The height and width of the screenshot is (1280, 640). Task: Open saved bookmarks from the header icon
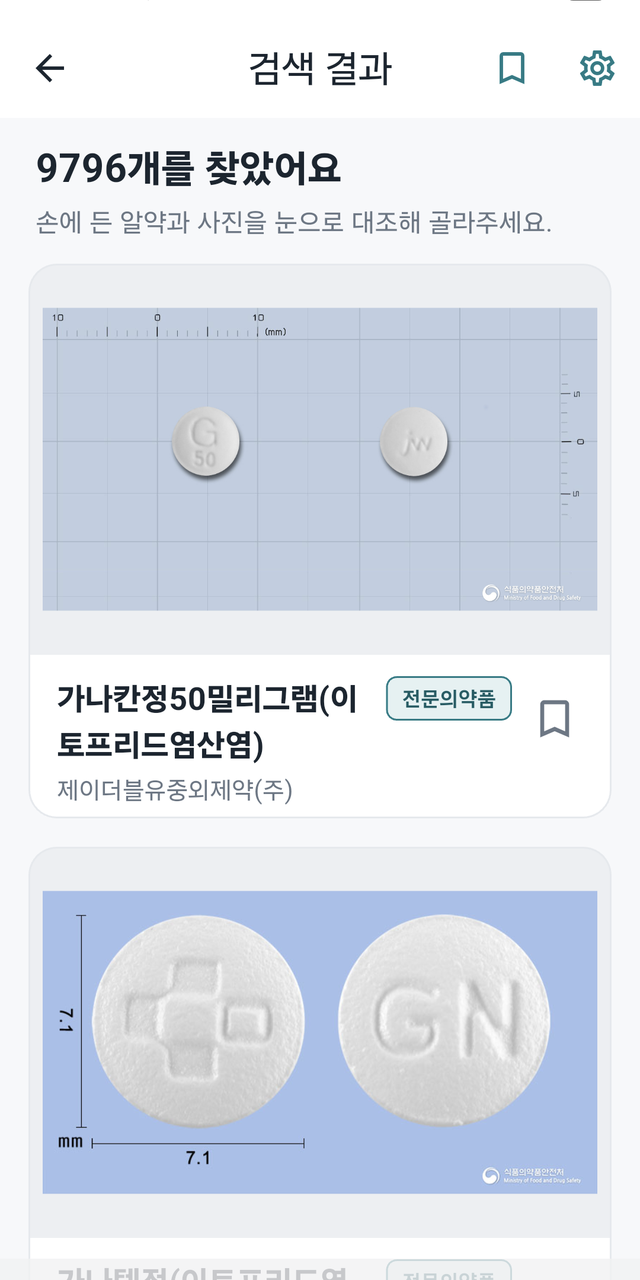click(512, 68)
